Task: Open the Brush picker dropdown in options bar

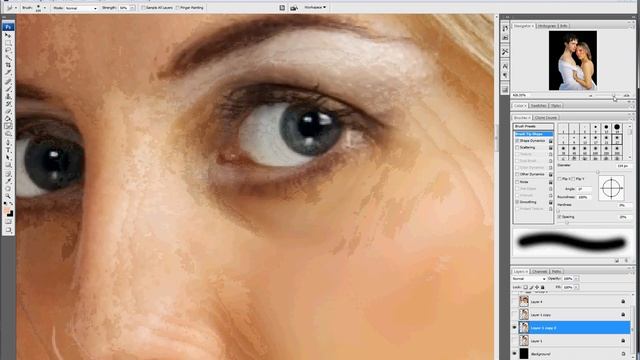Action: click(44, 8)
